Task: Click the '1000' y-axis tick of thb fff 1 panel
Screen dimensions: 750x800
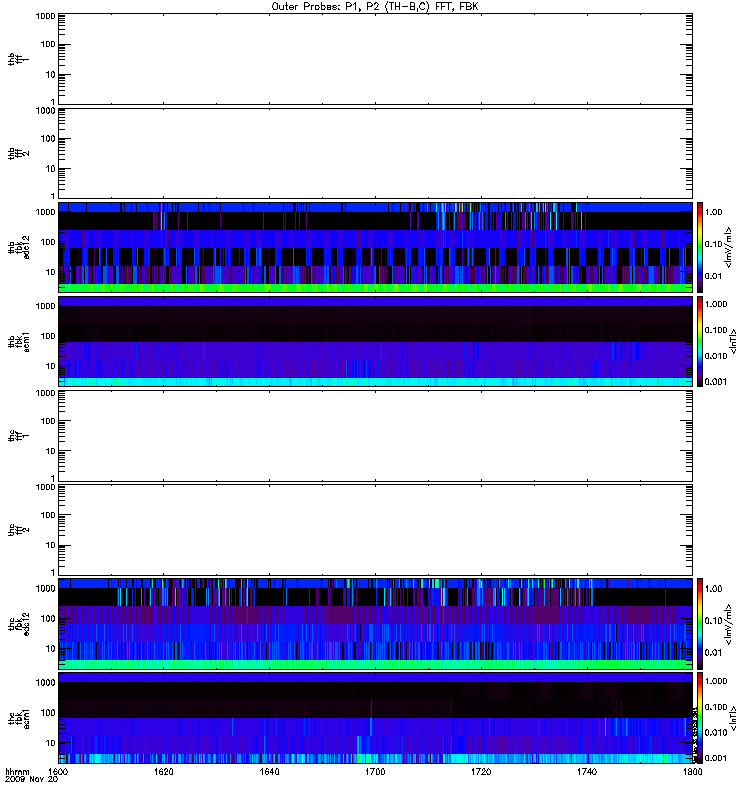Action: tap(45, 16)
